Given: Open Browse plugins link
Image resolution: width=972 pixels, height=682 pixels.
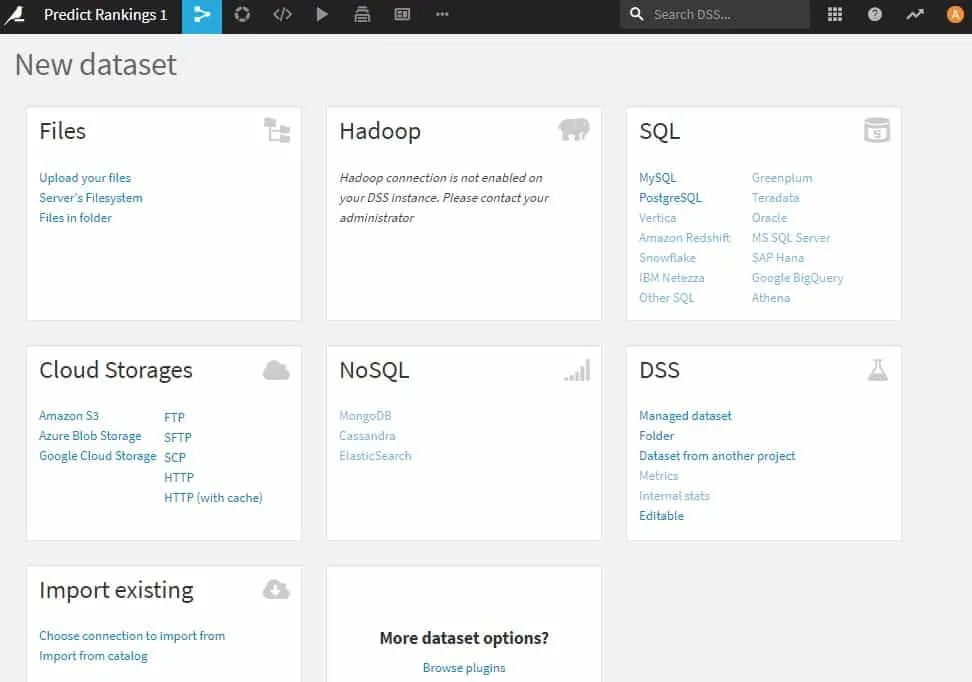Looking at the screenshot, I should (464, 668).
